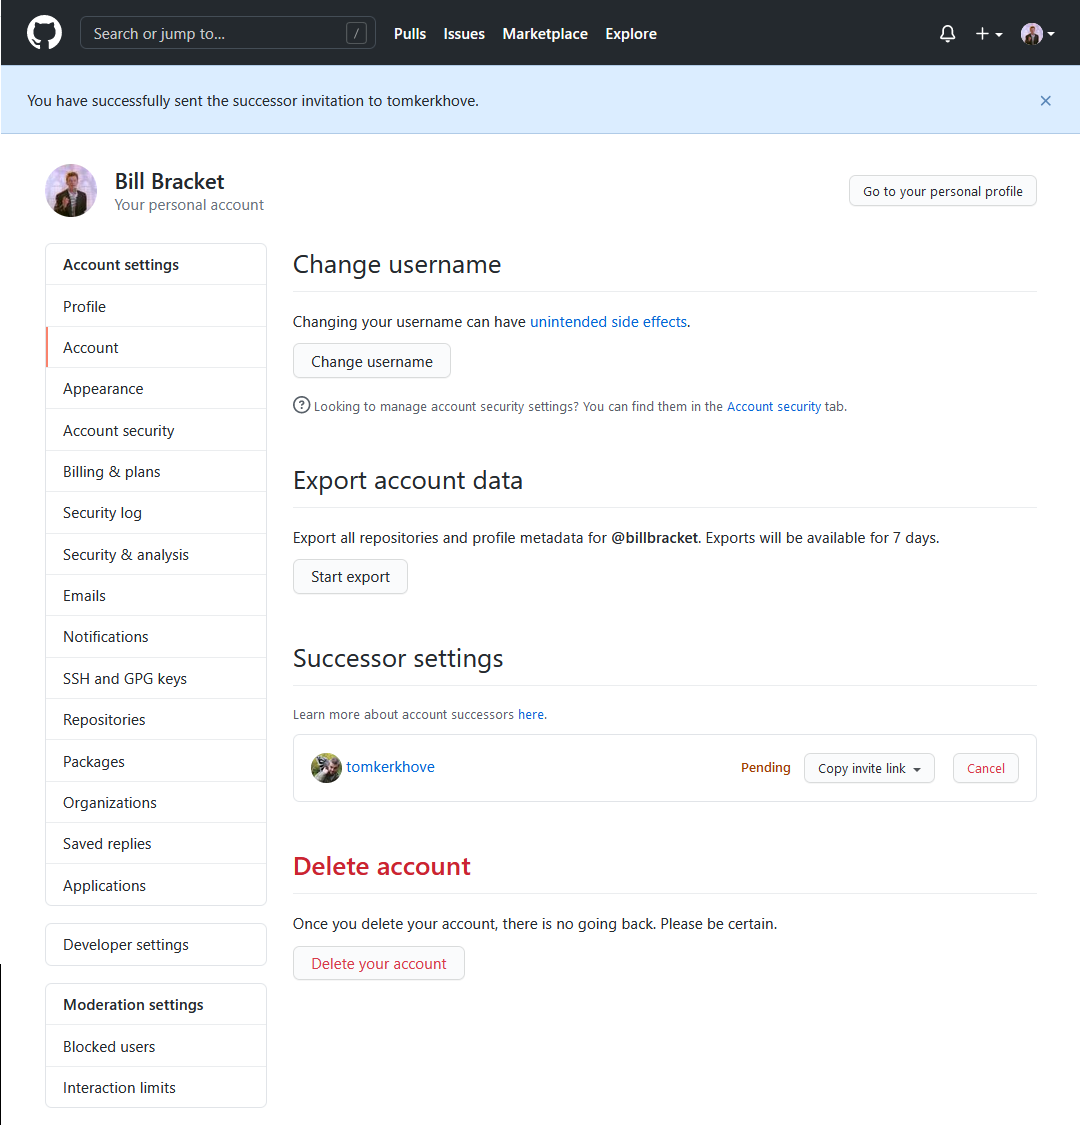Screen dimensions: 1080x1125
Task: Expand the Copy invite link dropdown
Action: pyautogui.click(x=869, y=768)
